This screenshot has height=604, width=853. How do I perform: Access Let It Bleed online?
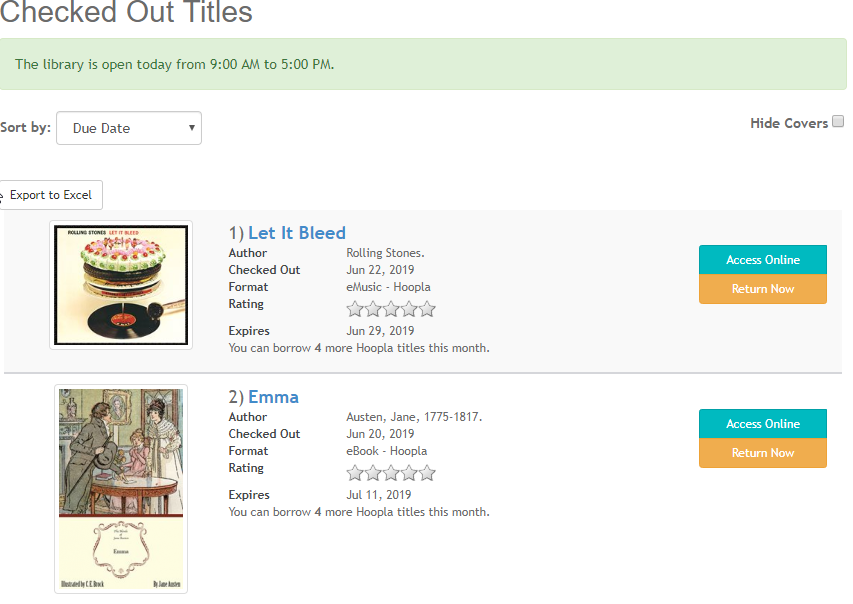point(763,260)
